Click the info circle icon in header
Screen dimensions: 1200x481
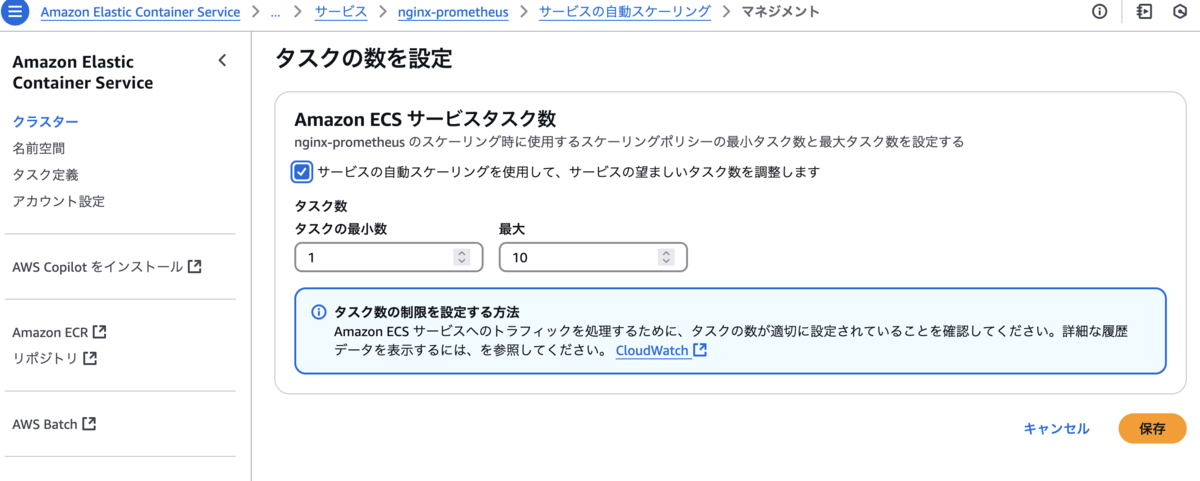coord(1100,12)
